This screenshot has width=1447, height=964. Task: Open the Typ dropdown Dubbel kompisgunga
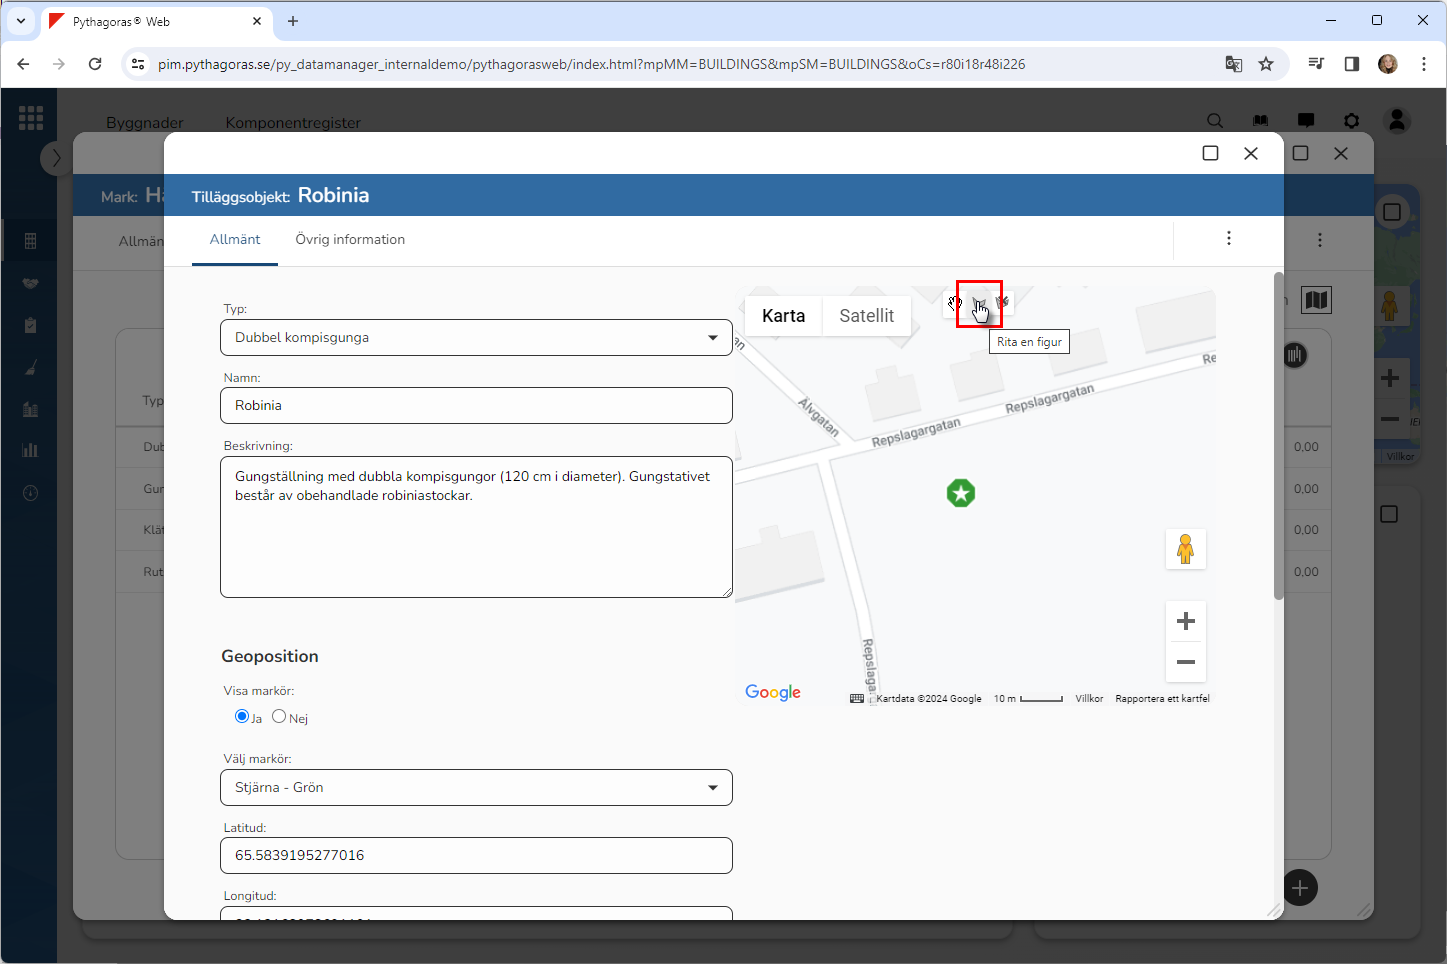(x=476, y=338)
